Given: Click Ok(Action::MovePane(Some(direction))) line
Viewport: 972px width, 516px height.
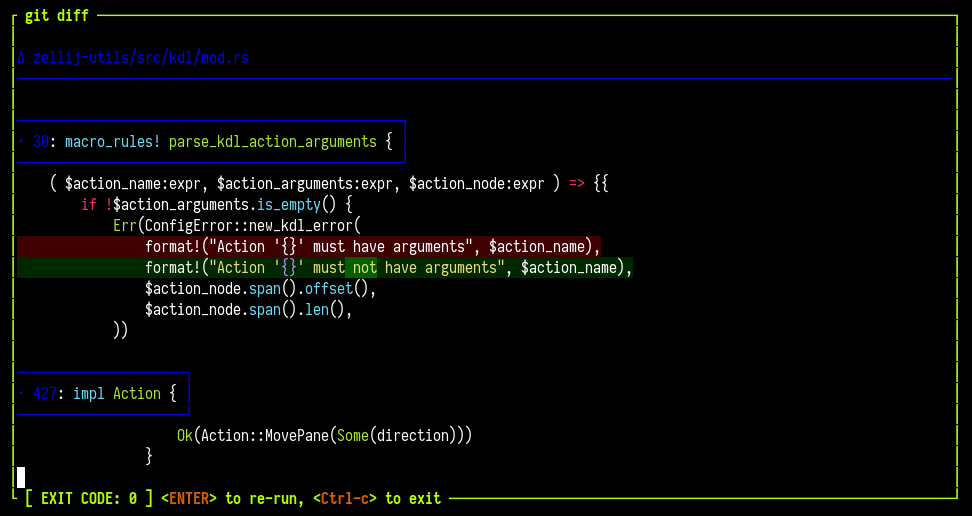Looking at the screenshot, I should (324, 436).
